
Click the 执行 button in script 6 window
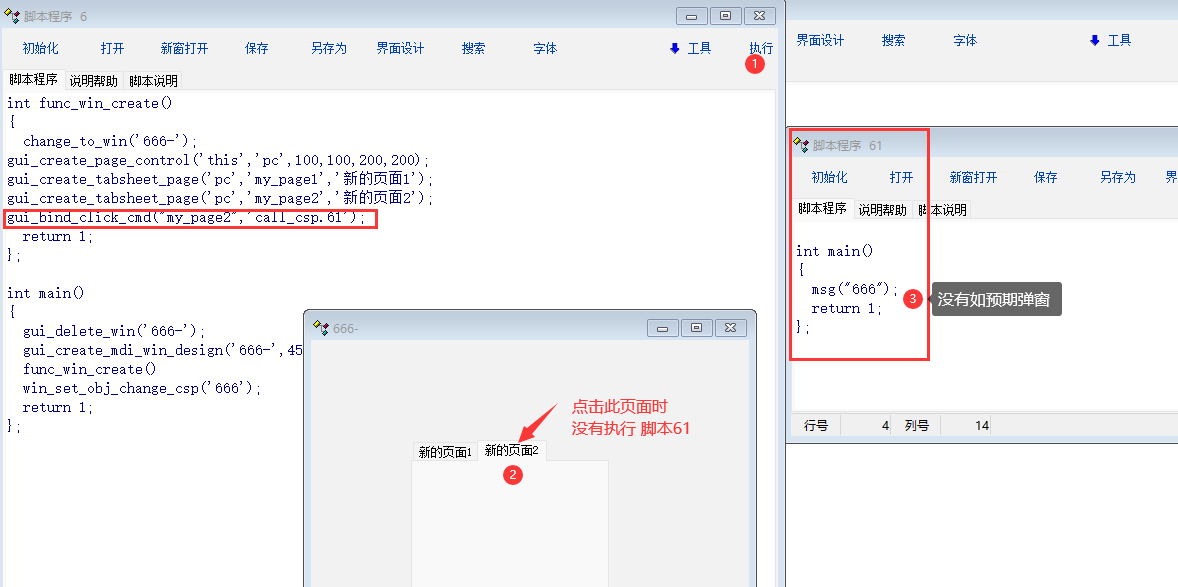pos(760,48)
